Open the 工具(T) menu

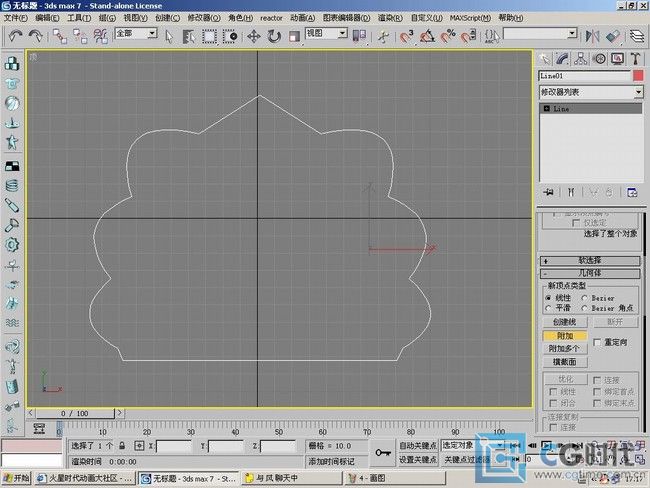pyautogui.click(x=79, y=18)
